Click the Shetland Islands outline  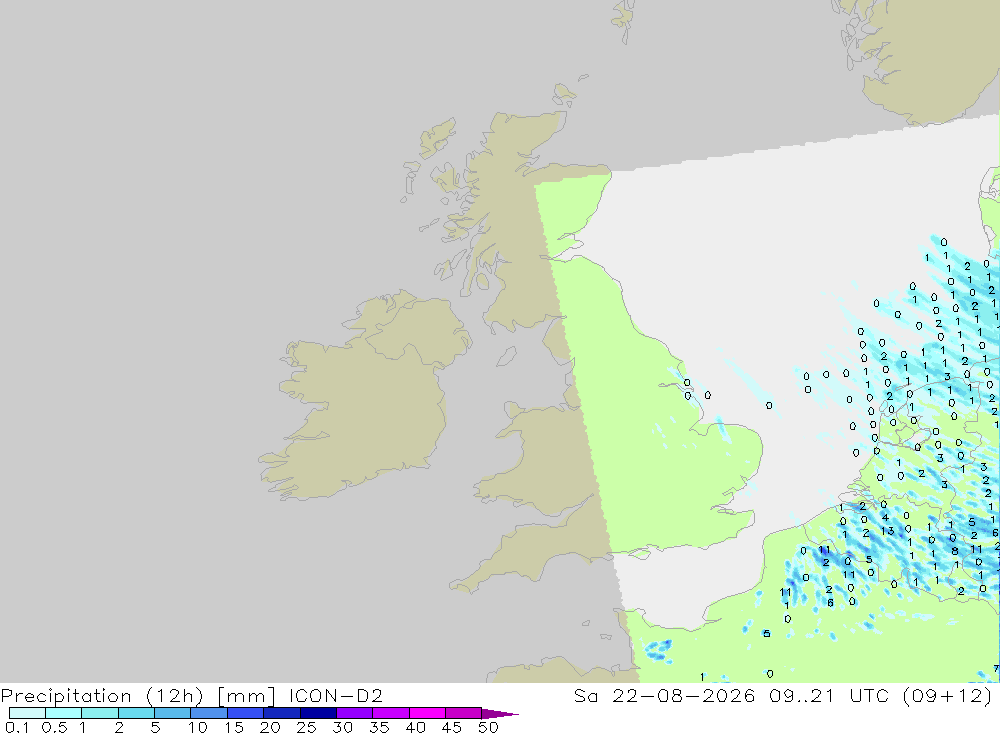click(624, 20)
